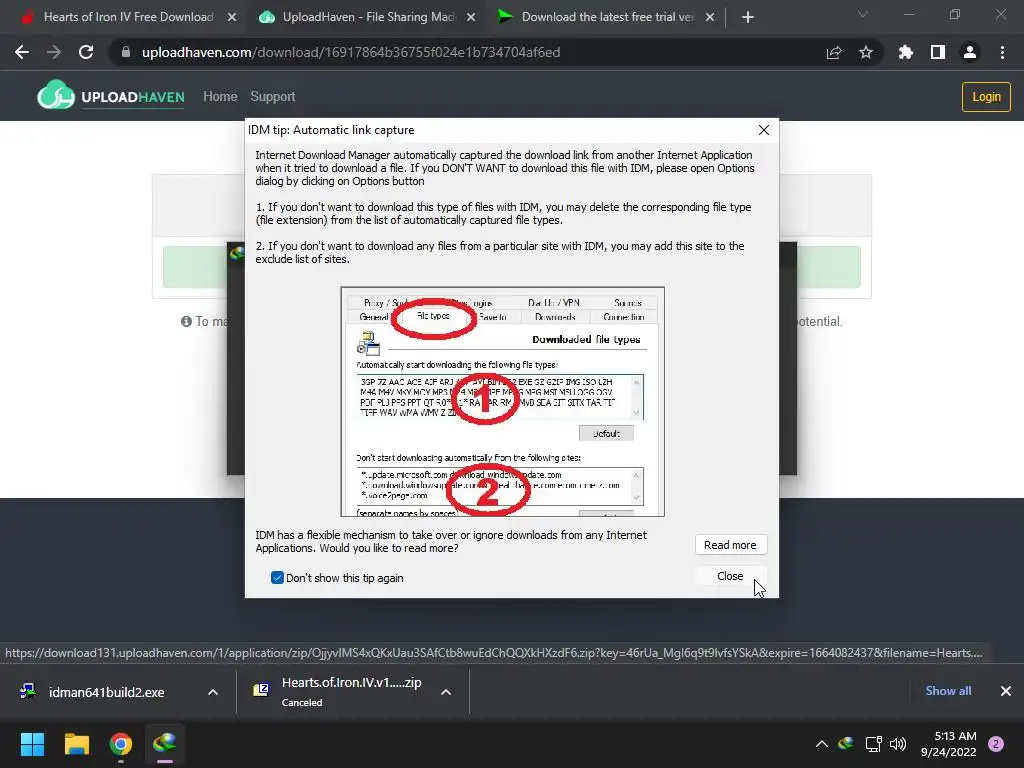Click the Read more button
Screen dimensions: 1024x768
(x=730, y=545)
